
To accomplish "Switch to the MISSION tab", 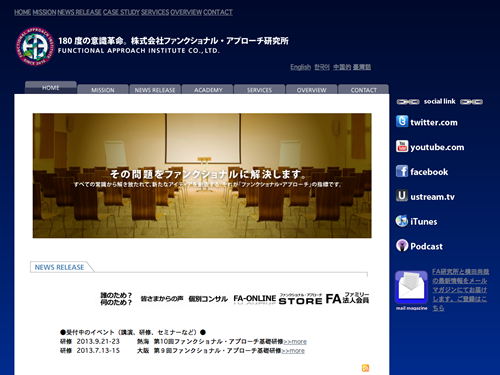I will (103, 90).
